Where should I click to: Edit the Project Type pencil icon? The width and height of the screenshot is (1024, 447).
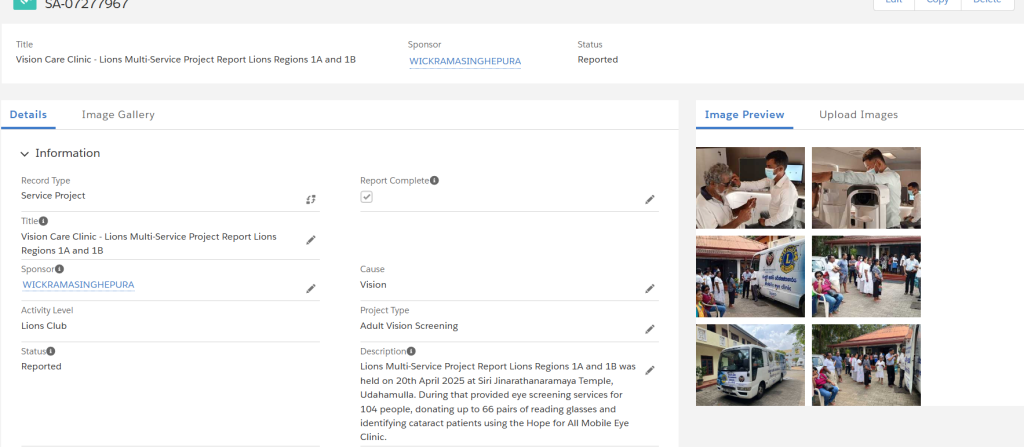coord(650,329)
